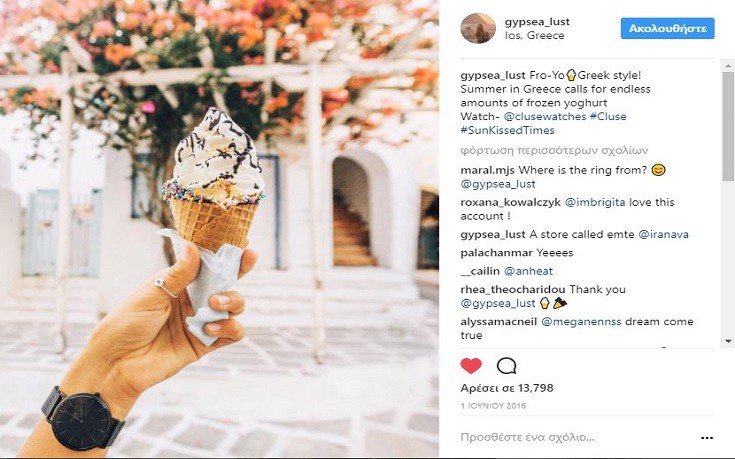Image resolution: width=735 pixels, height=459 pixels.
Task: Click the comments scrollbar thumb
Action: pyautogui.click(x=728, y=126)
